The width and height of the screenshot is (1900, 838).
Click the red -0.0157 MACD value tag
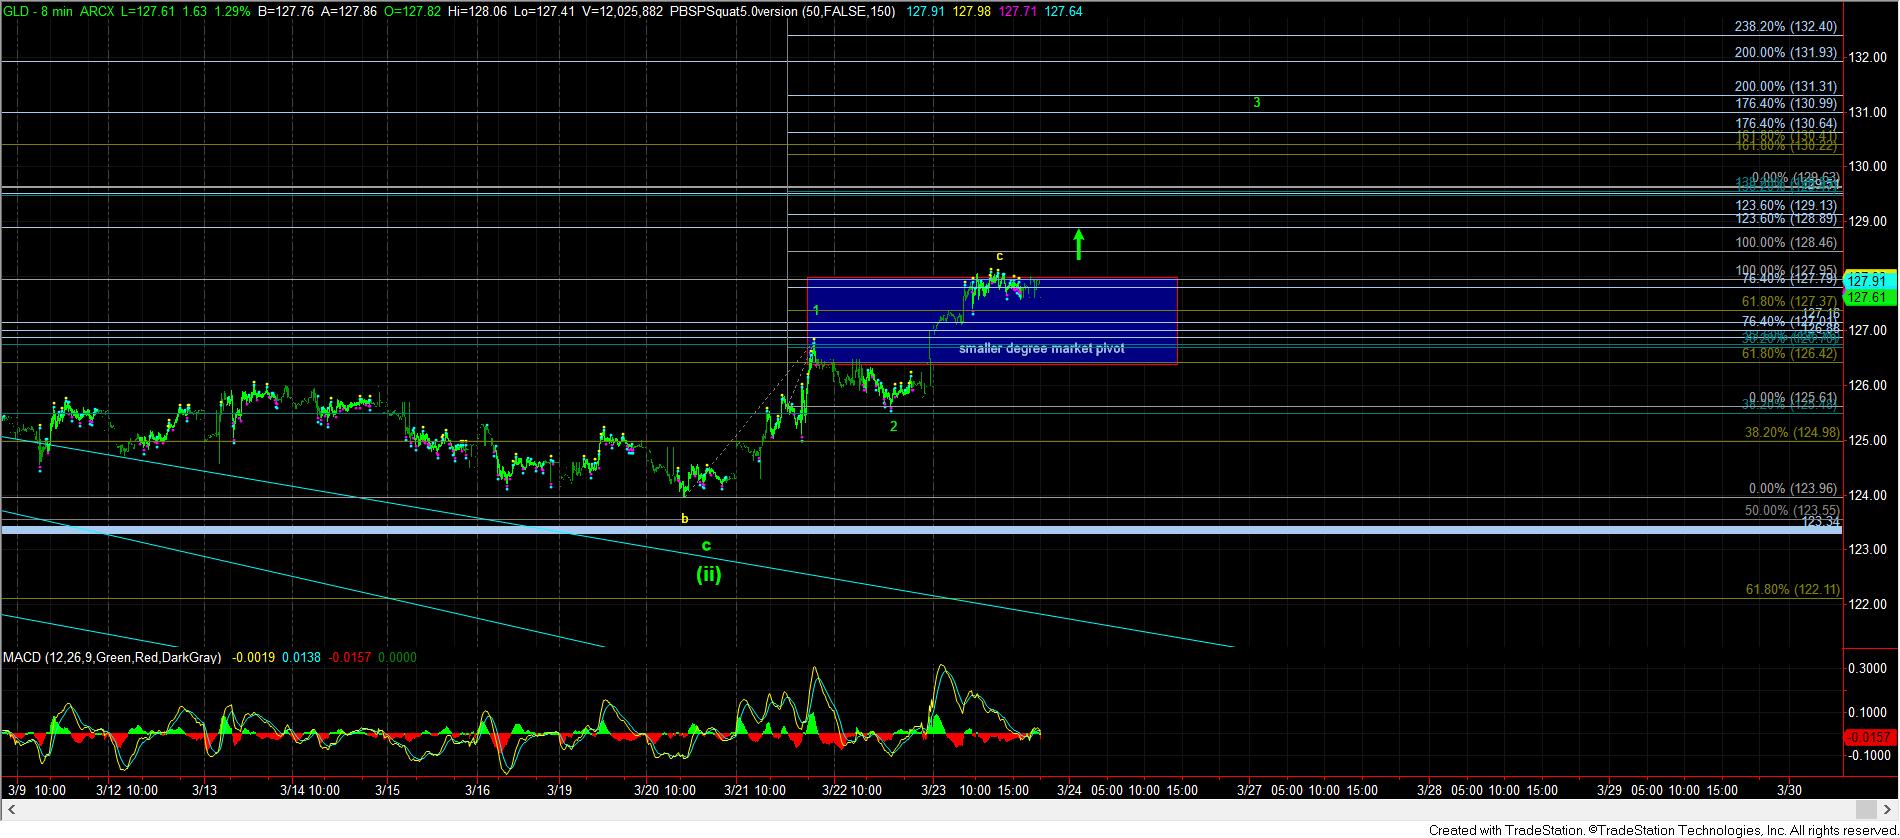click(1866, 737)
